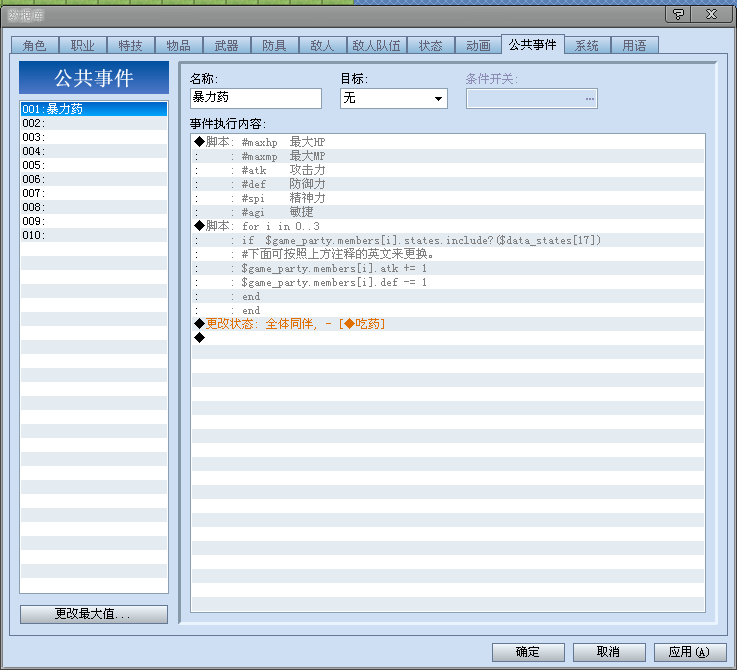This screenshot has width=737, height=670.
Task: Select the '#agi 敏捷' comment line
Action: (x=448, y=212)
